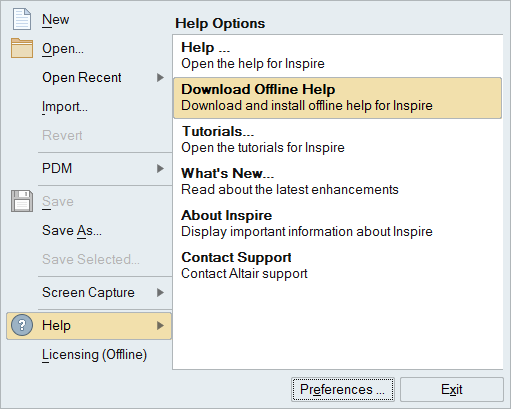Select Download Offline Help option
This screenshot has height=409, width=511.
coord(337,98)
